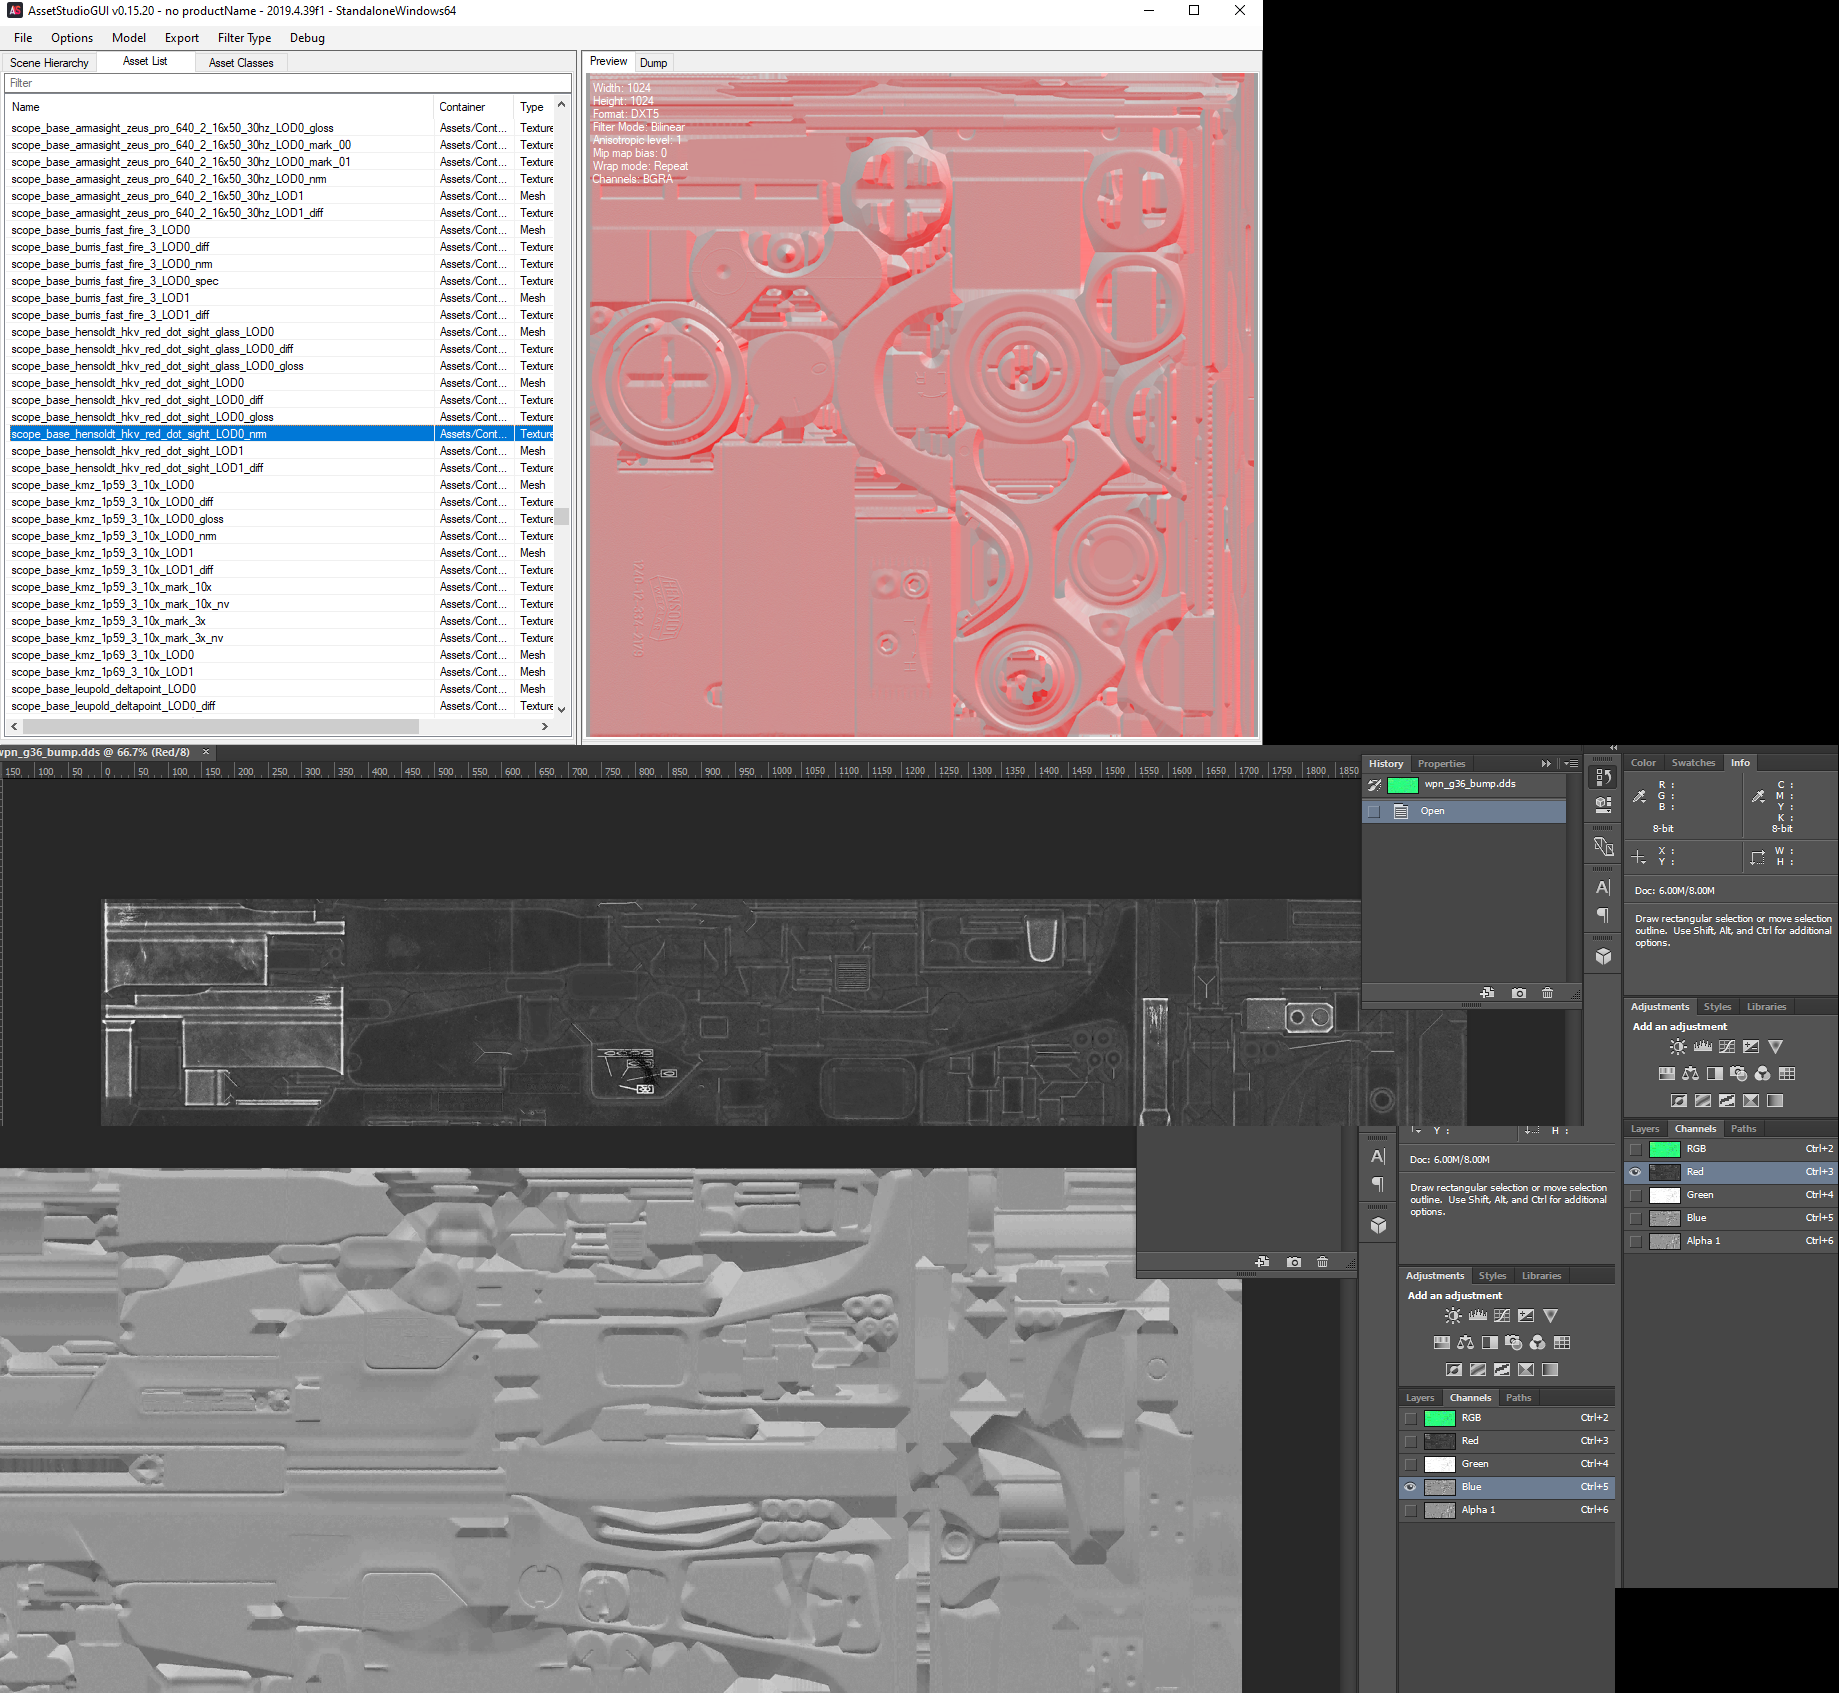Open 3D cube panel icon beside History panel

tap(1603, 957)
